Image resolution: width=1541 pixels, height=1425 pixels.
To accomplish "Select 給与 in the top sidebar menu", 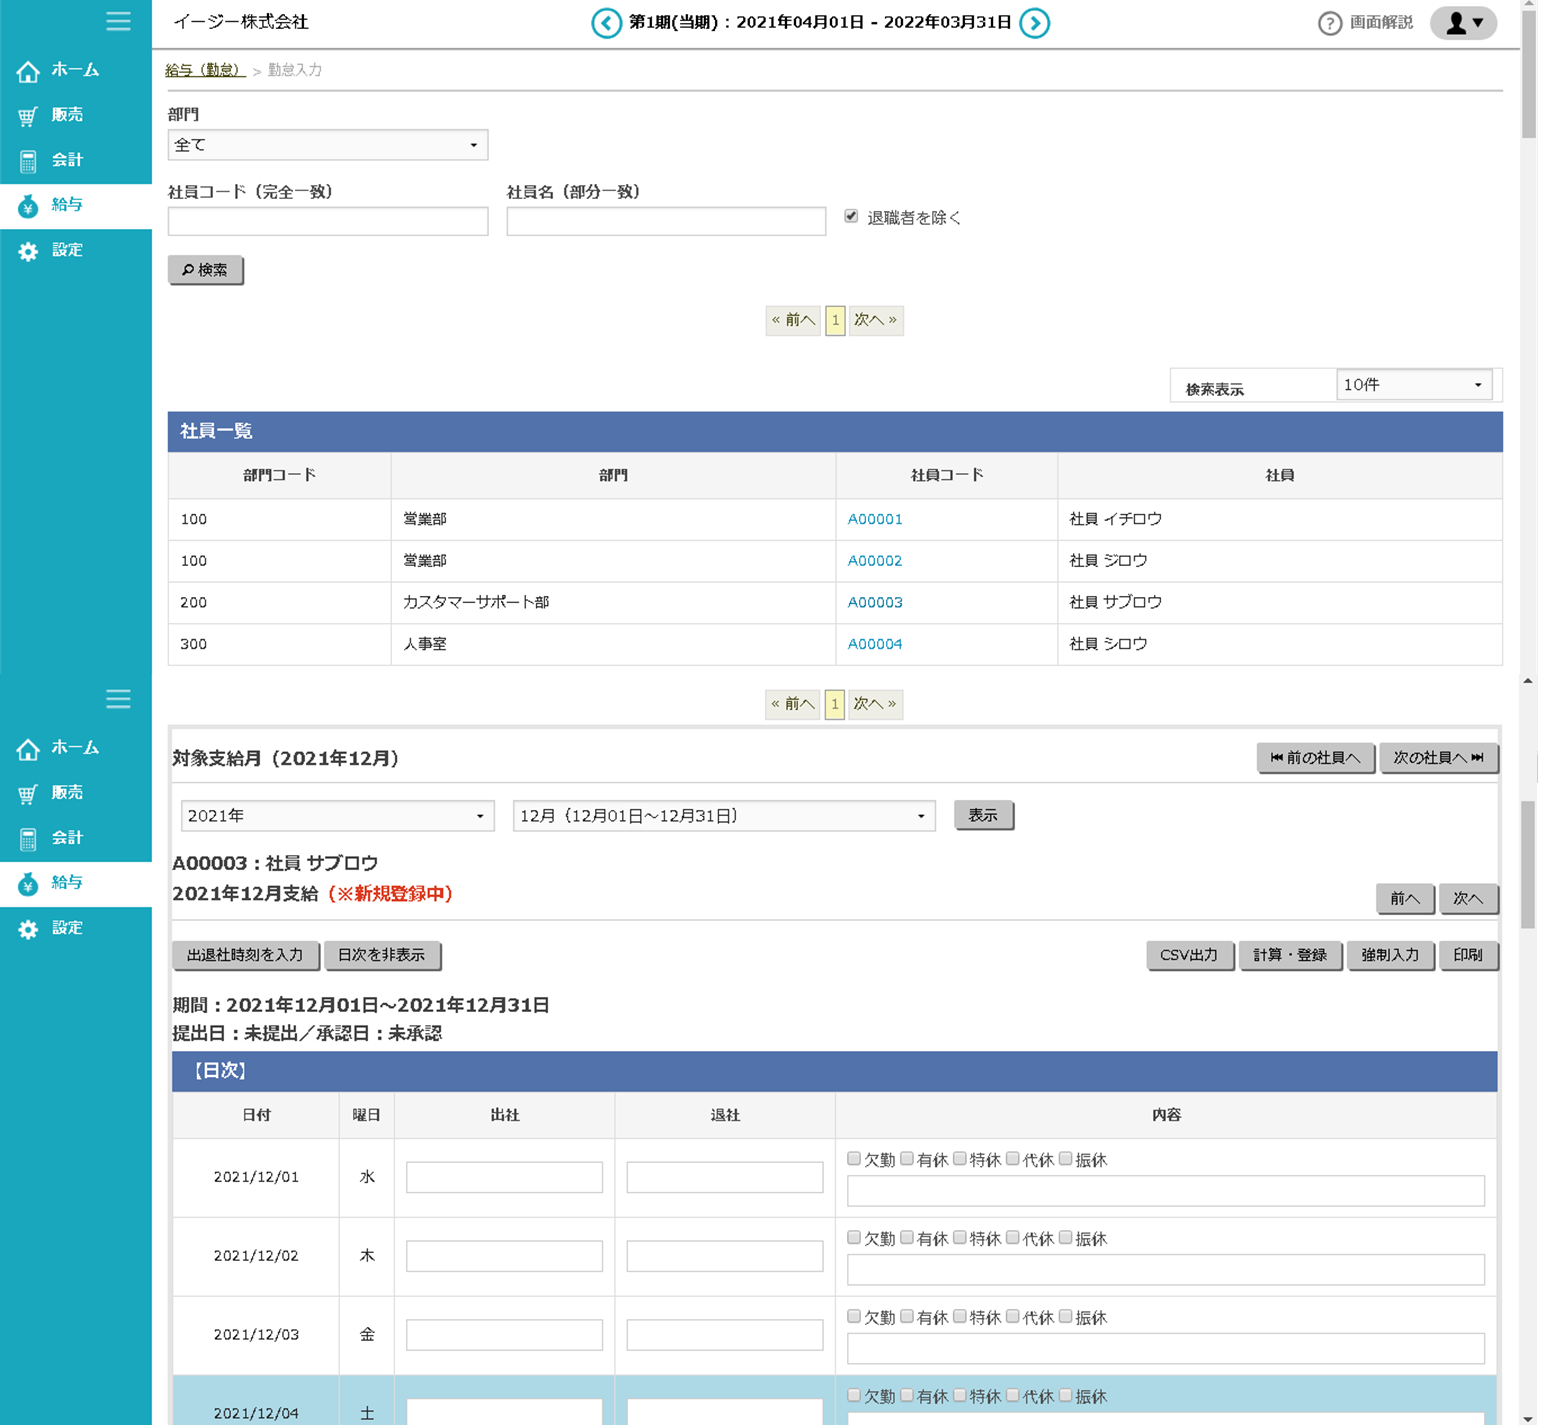I will (x=67, y=205).
